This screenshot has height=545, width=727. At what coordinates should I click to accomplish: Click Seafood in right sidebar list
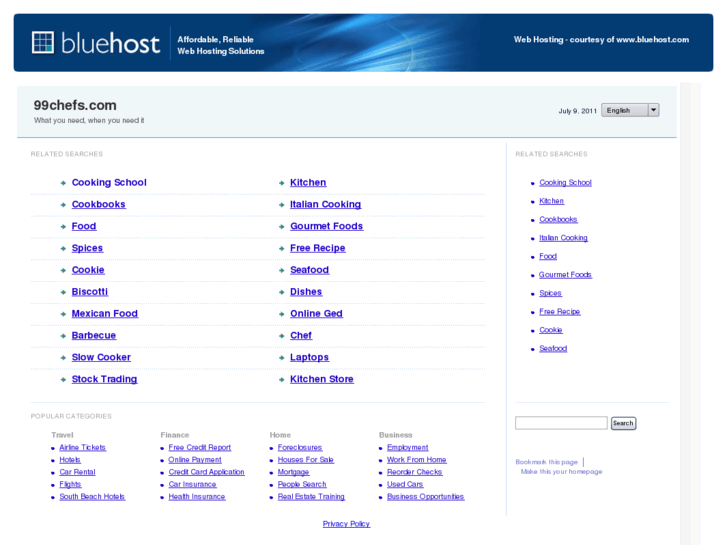pos(553,348)
